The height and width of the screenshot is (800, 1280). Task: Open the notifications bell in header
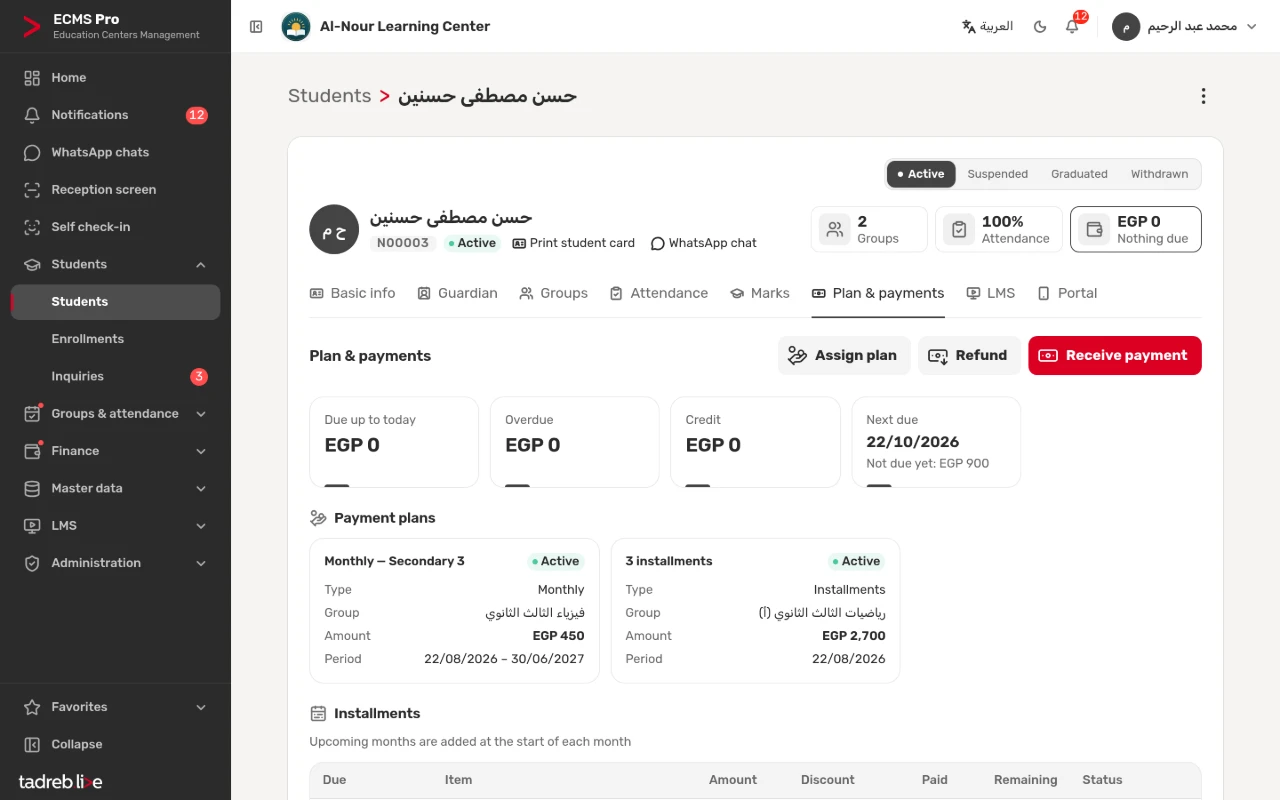pos(1072,27)
